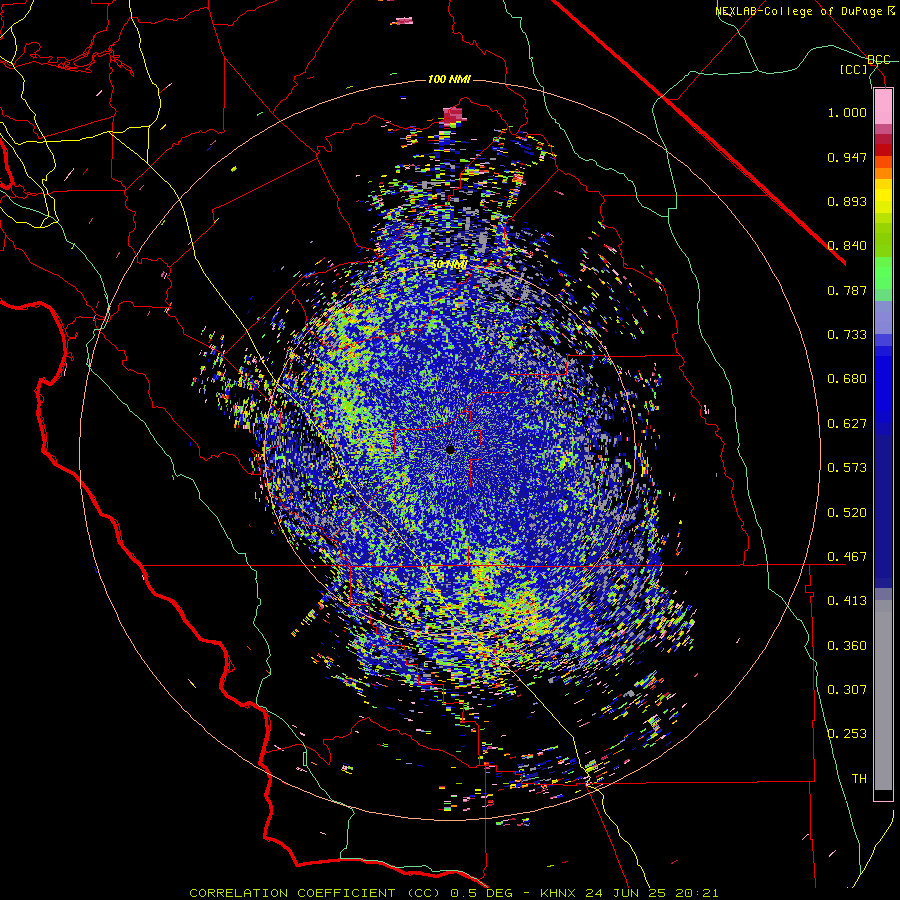900x900 pixels.
Task: Click the 100 NMI range ring label
Action: [449, 79]
